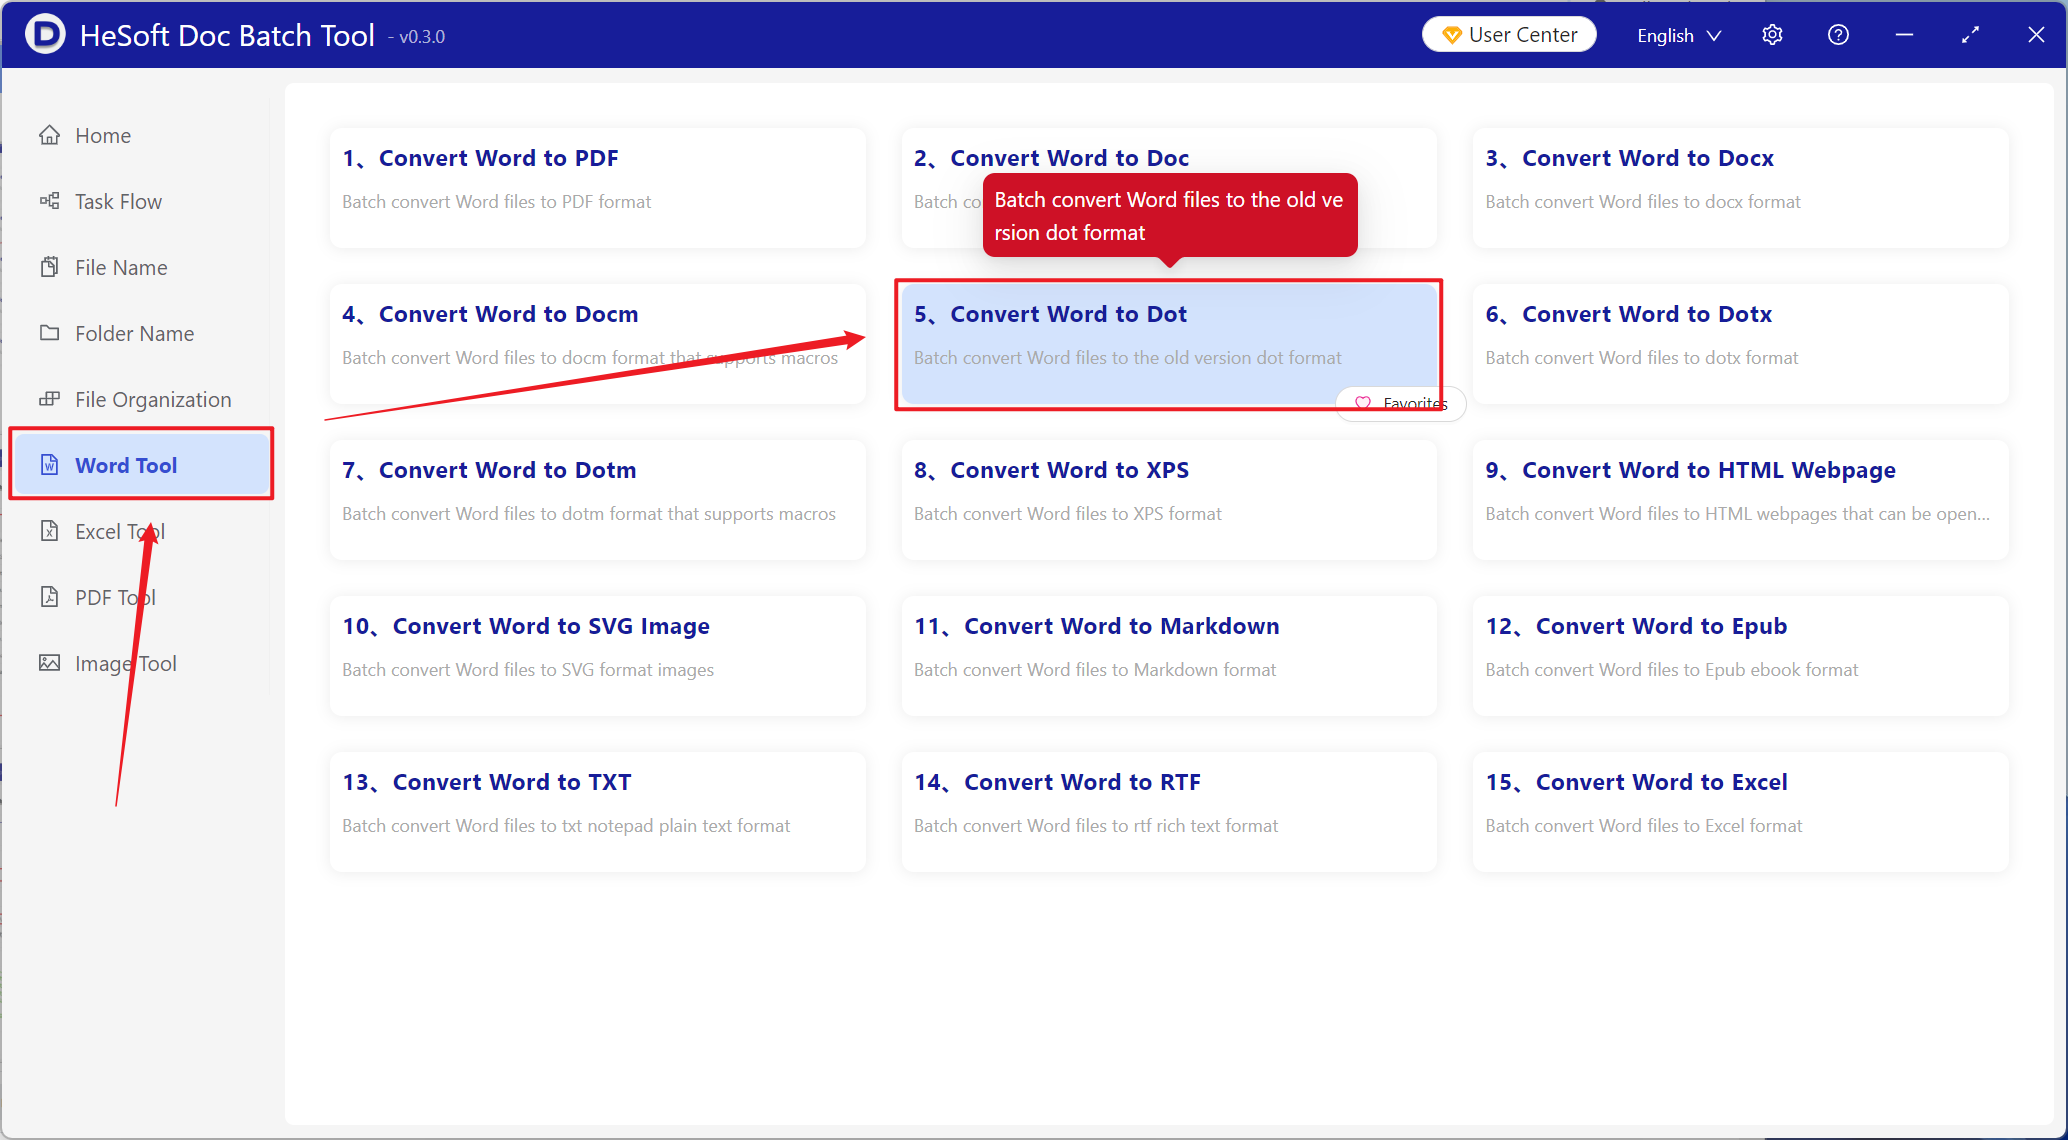Click the Image Tool picture icon
The height and width of the screenshot is (1140, 2068).
[49, 663]
